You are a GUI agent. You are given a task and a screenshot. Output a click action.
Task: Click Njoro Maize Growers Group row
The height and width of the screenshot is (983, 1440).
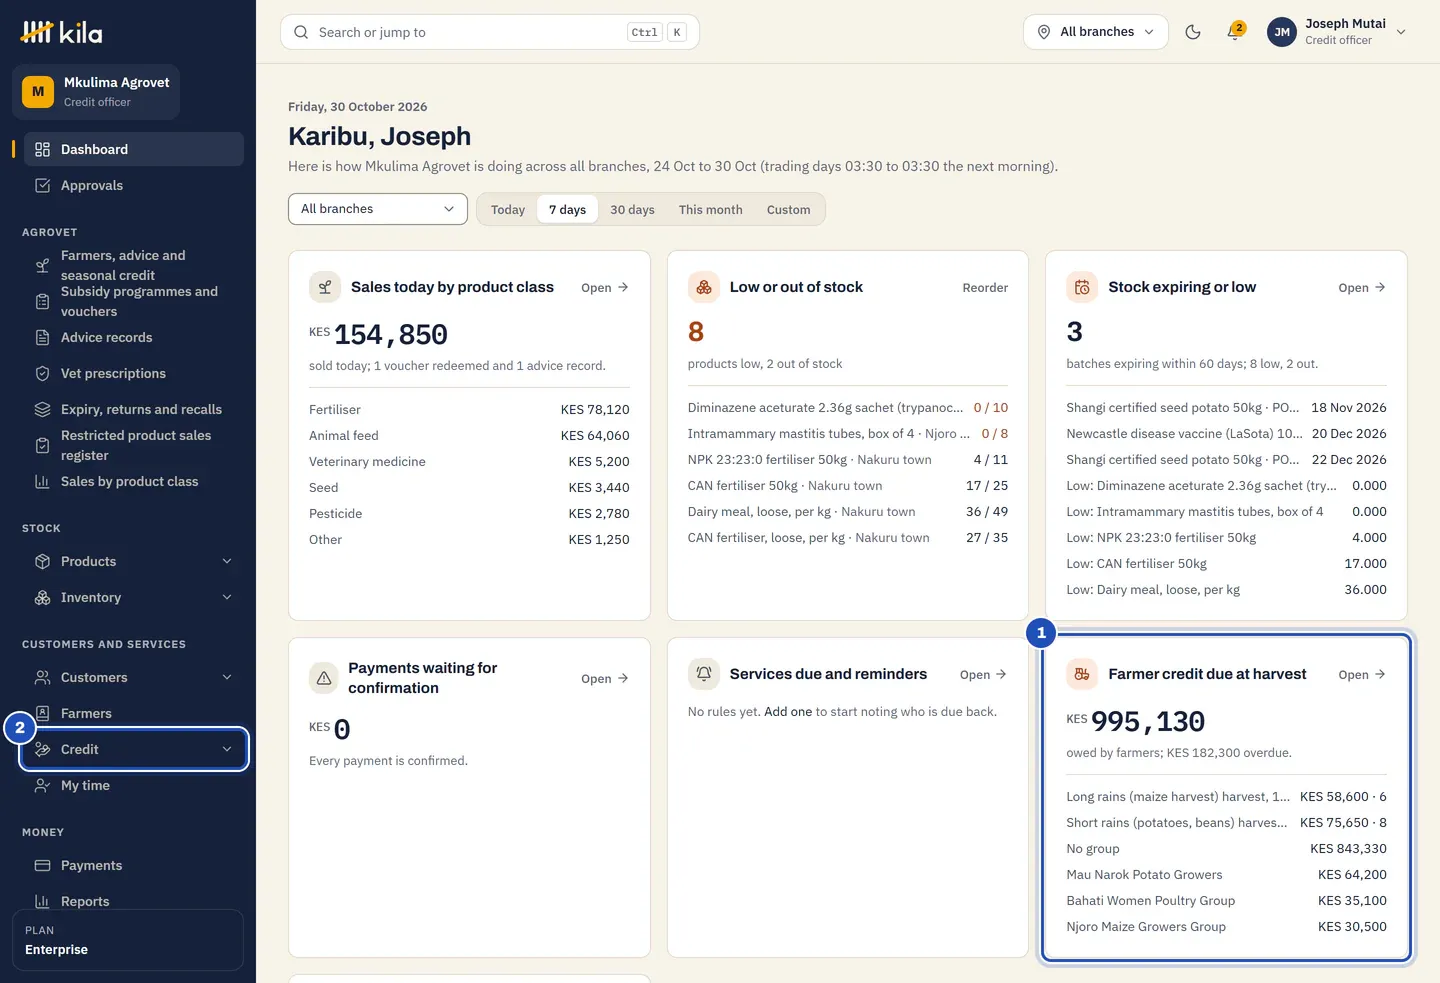1226,927
